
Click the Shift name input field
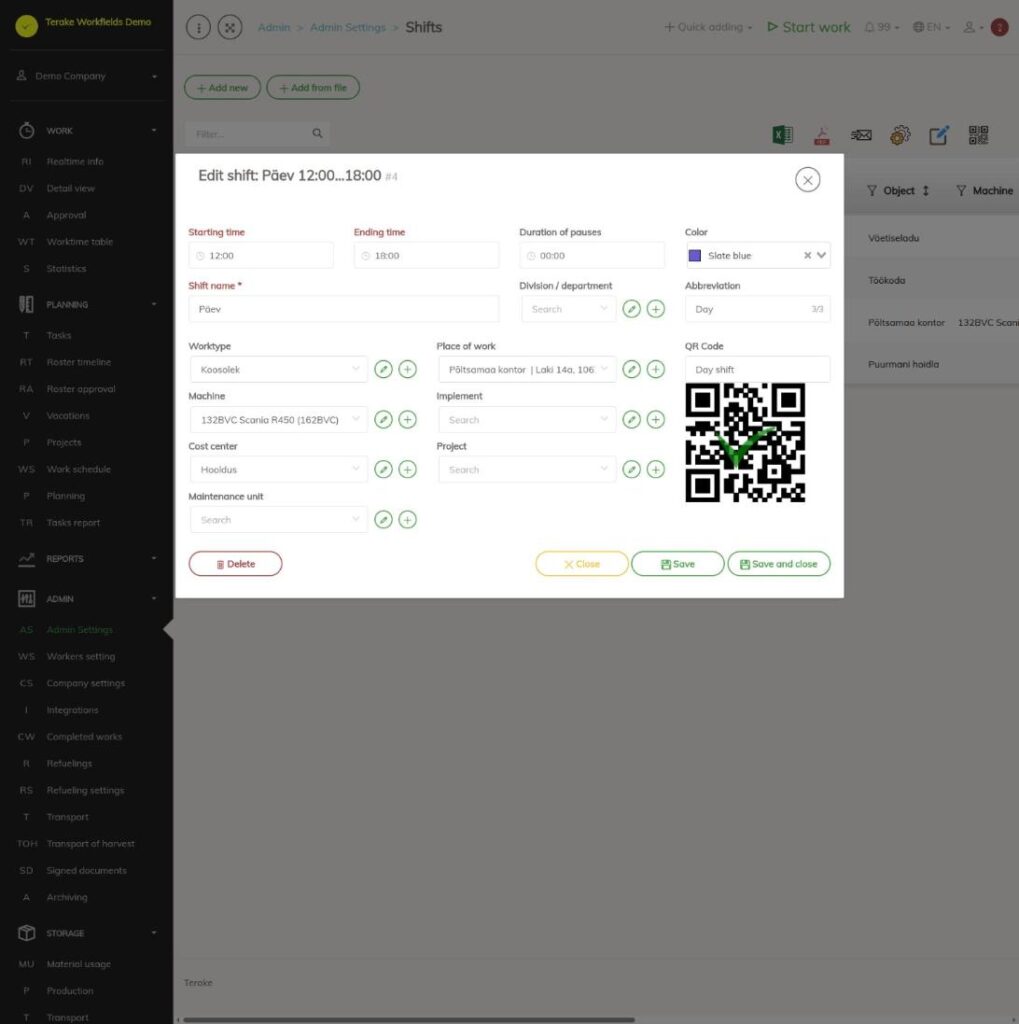[344, 309]
